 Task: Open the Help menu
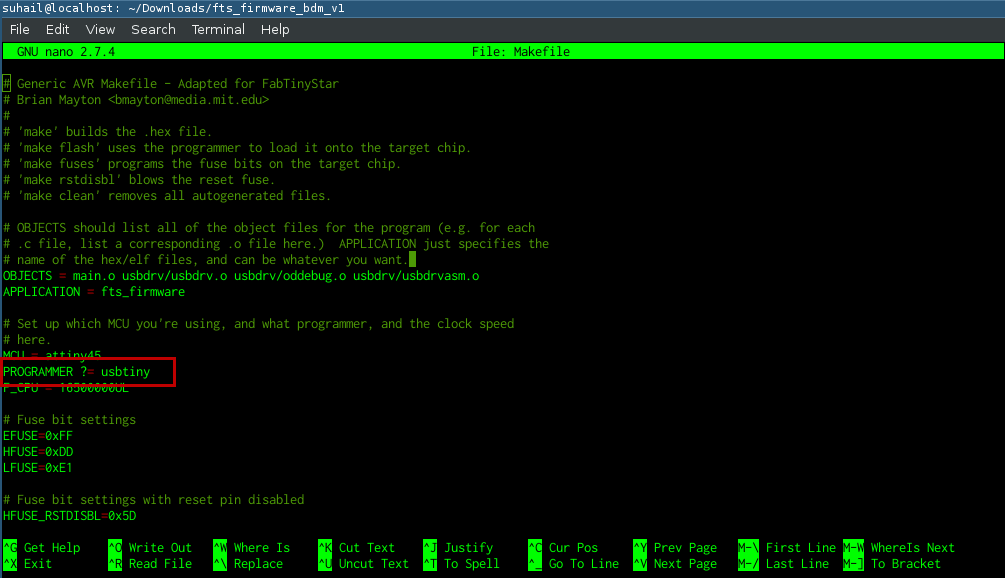point(275,29)
